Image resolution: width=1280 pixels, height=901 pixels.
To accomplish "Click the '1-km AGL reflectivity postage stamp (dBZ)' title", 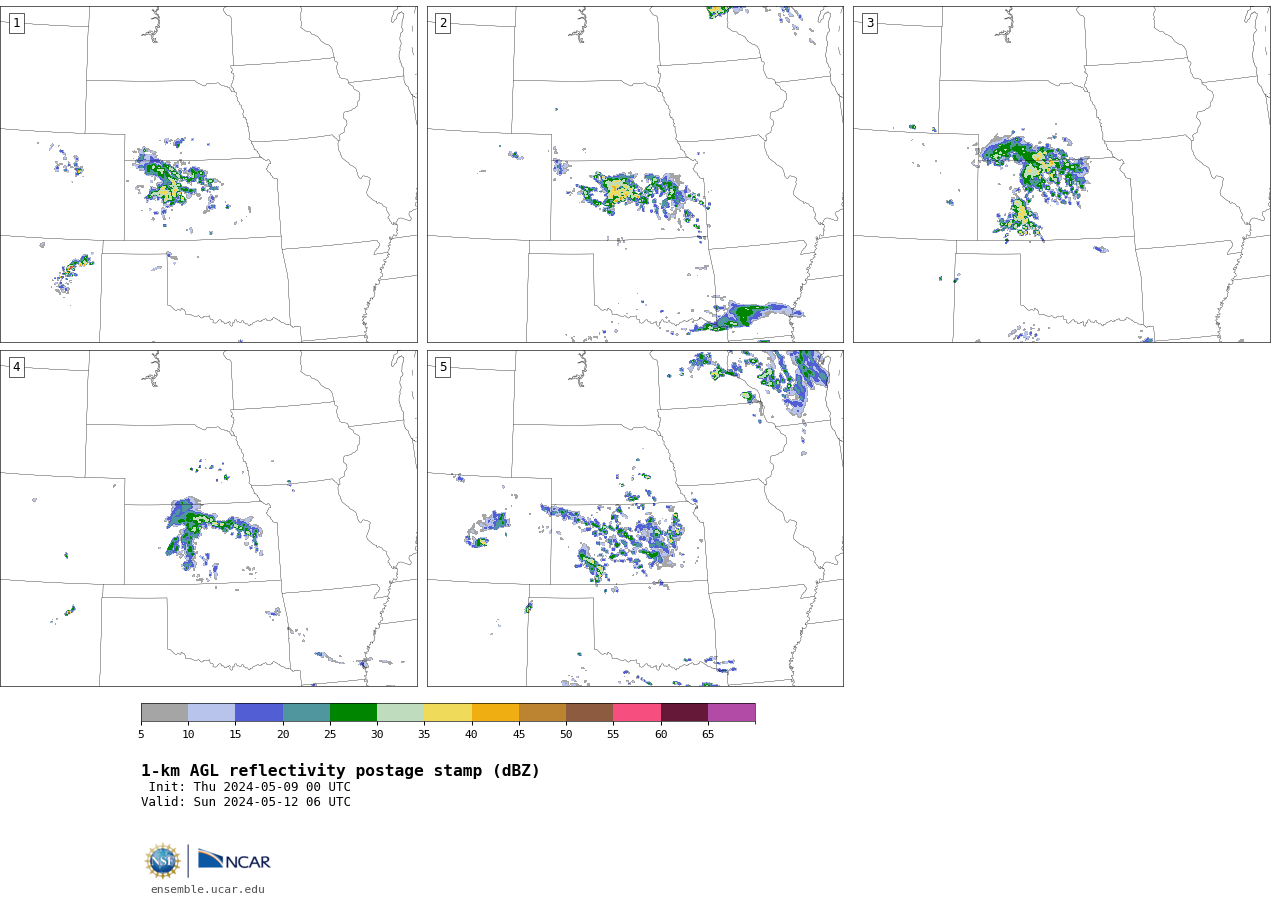I will pos(340,771).
